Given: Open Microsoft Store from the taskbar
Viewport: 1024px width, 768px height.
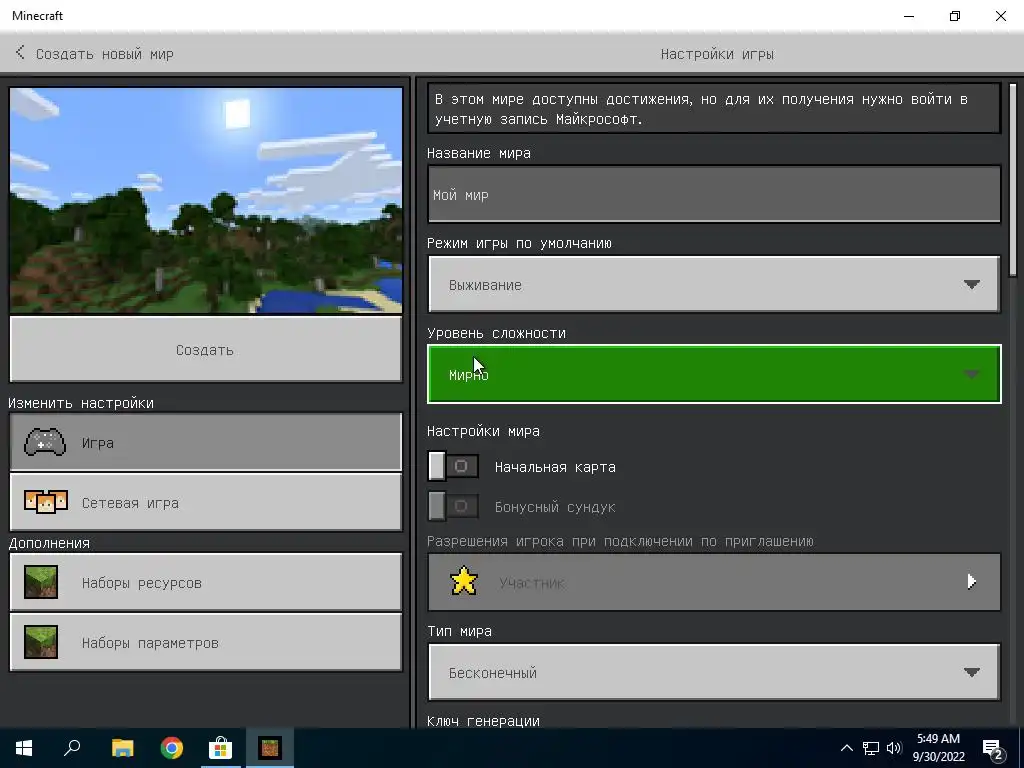Looking at the screenshot, I should 221,748.
